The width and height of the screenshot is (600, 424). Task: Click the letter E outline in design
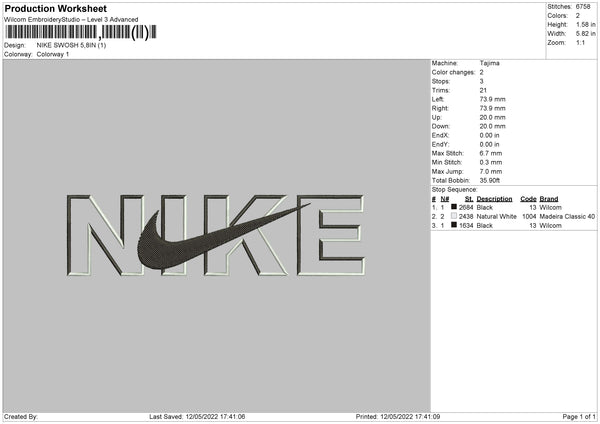pyautogui.click(x=331, y=235)
